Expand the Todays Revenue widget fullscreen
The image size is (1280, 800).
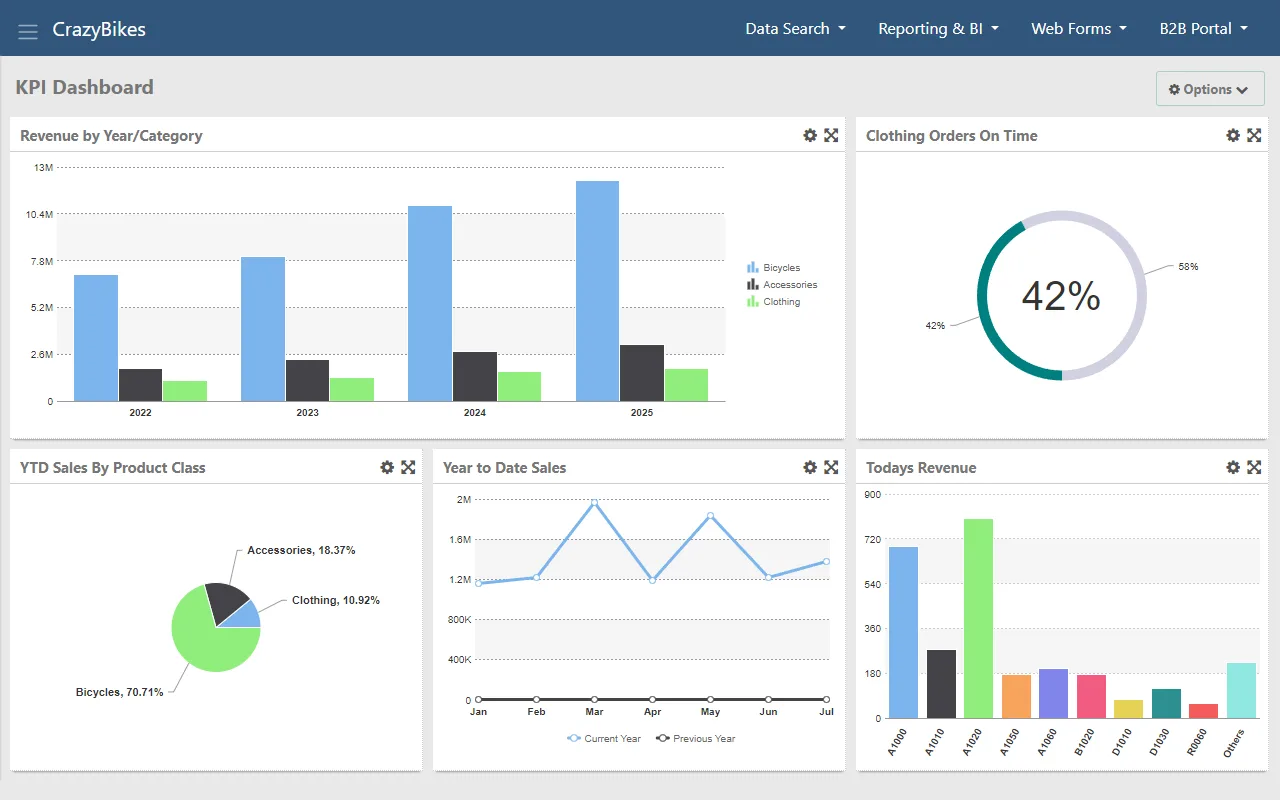click(1254, 467)
